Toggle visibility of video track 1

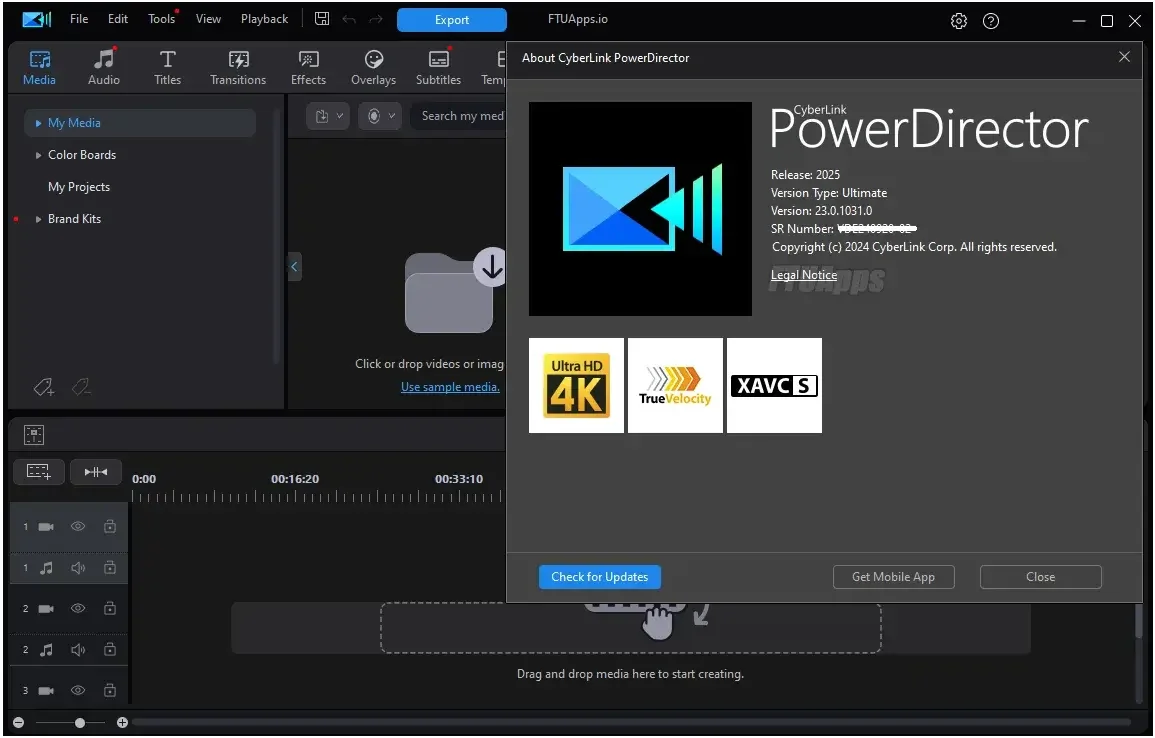(78, 527)
